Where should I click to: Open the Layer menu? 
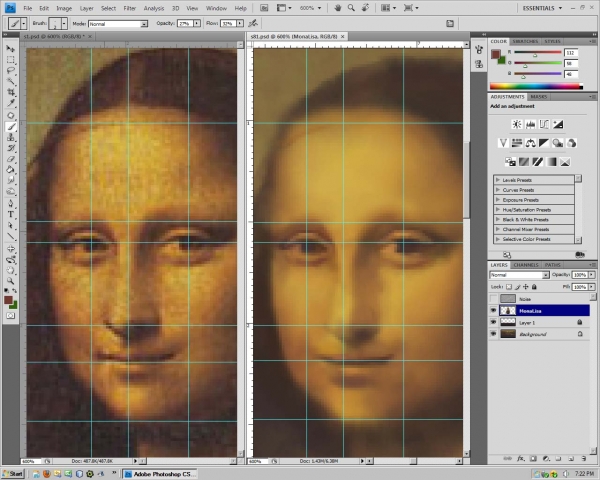point(86,8)
